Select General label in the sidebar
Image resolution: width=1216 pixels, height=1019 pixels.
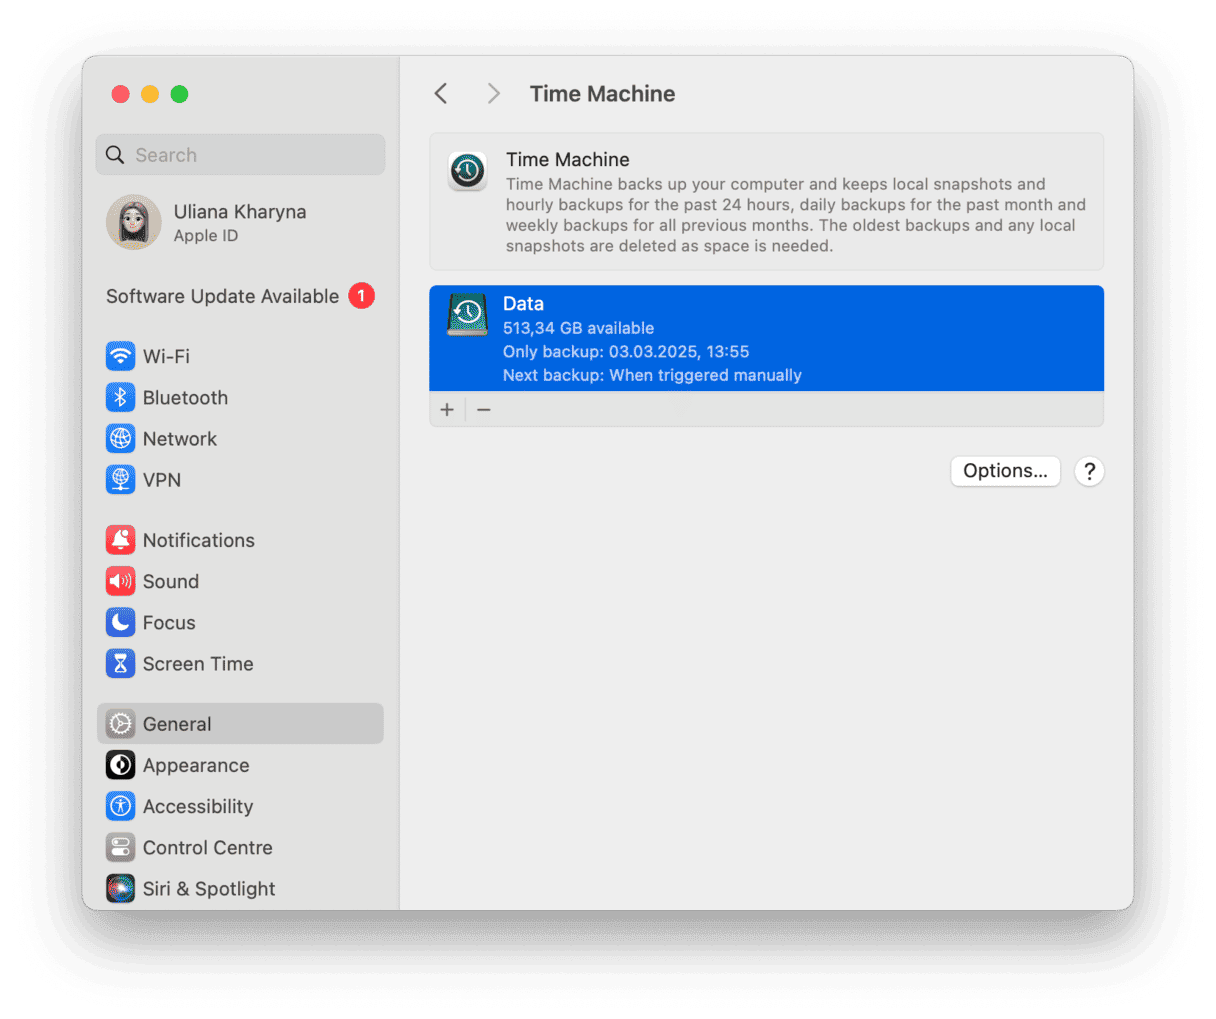tap(177, 724)
